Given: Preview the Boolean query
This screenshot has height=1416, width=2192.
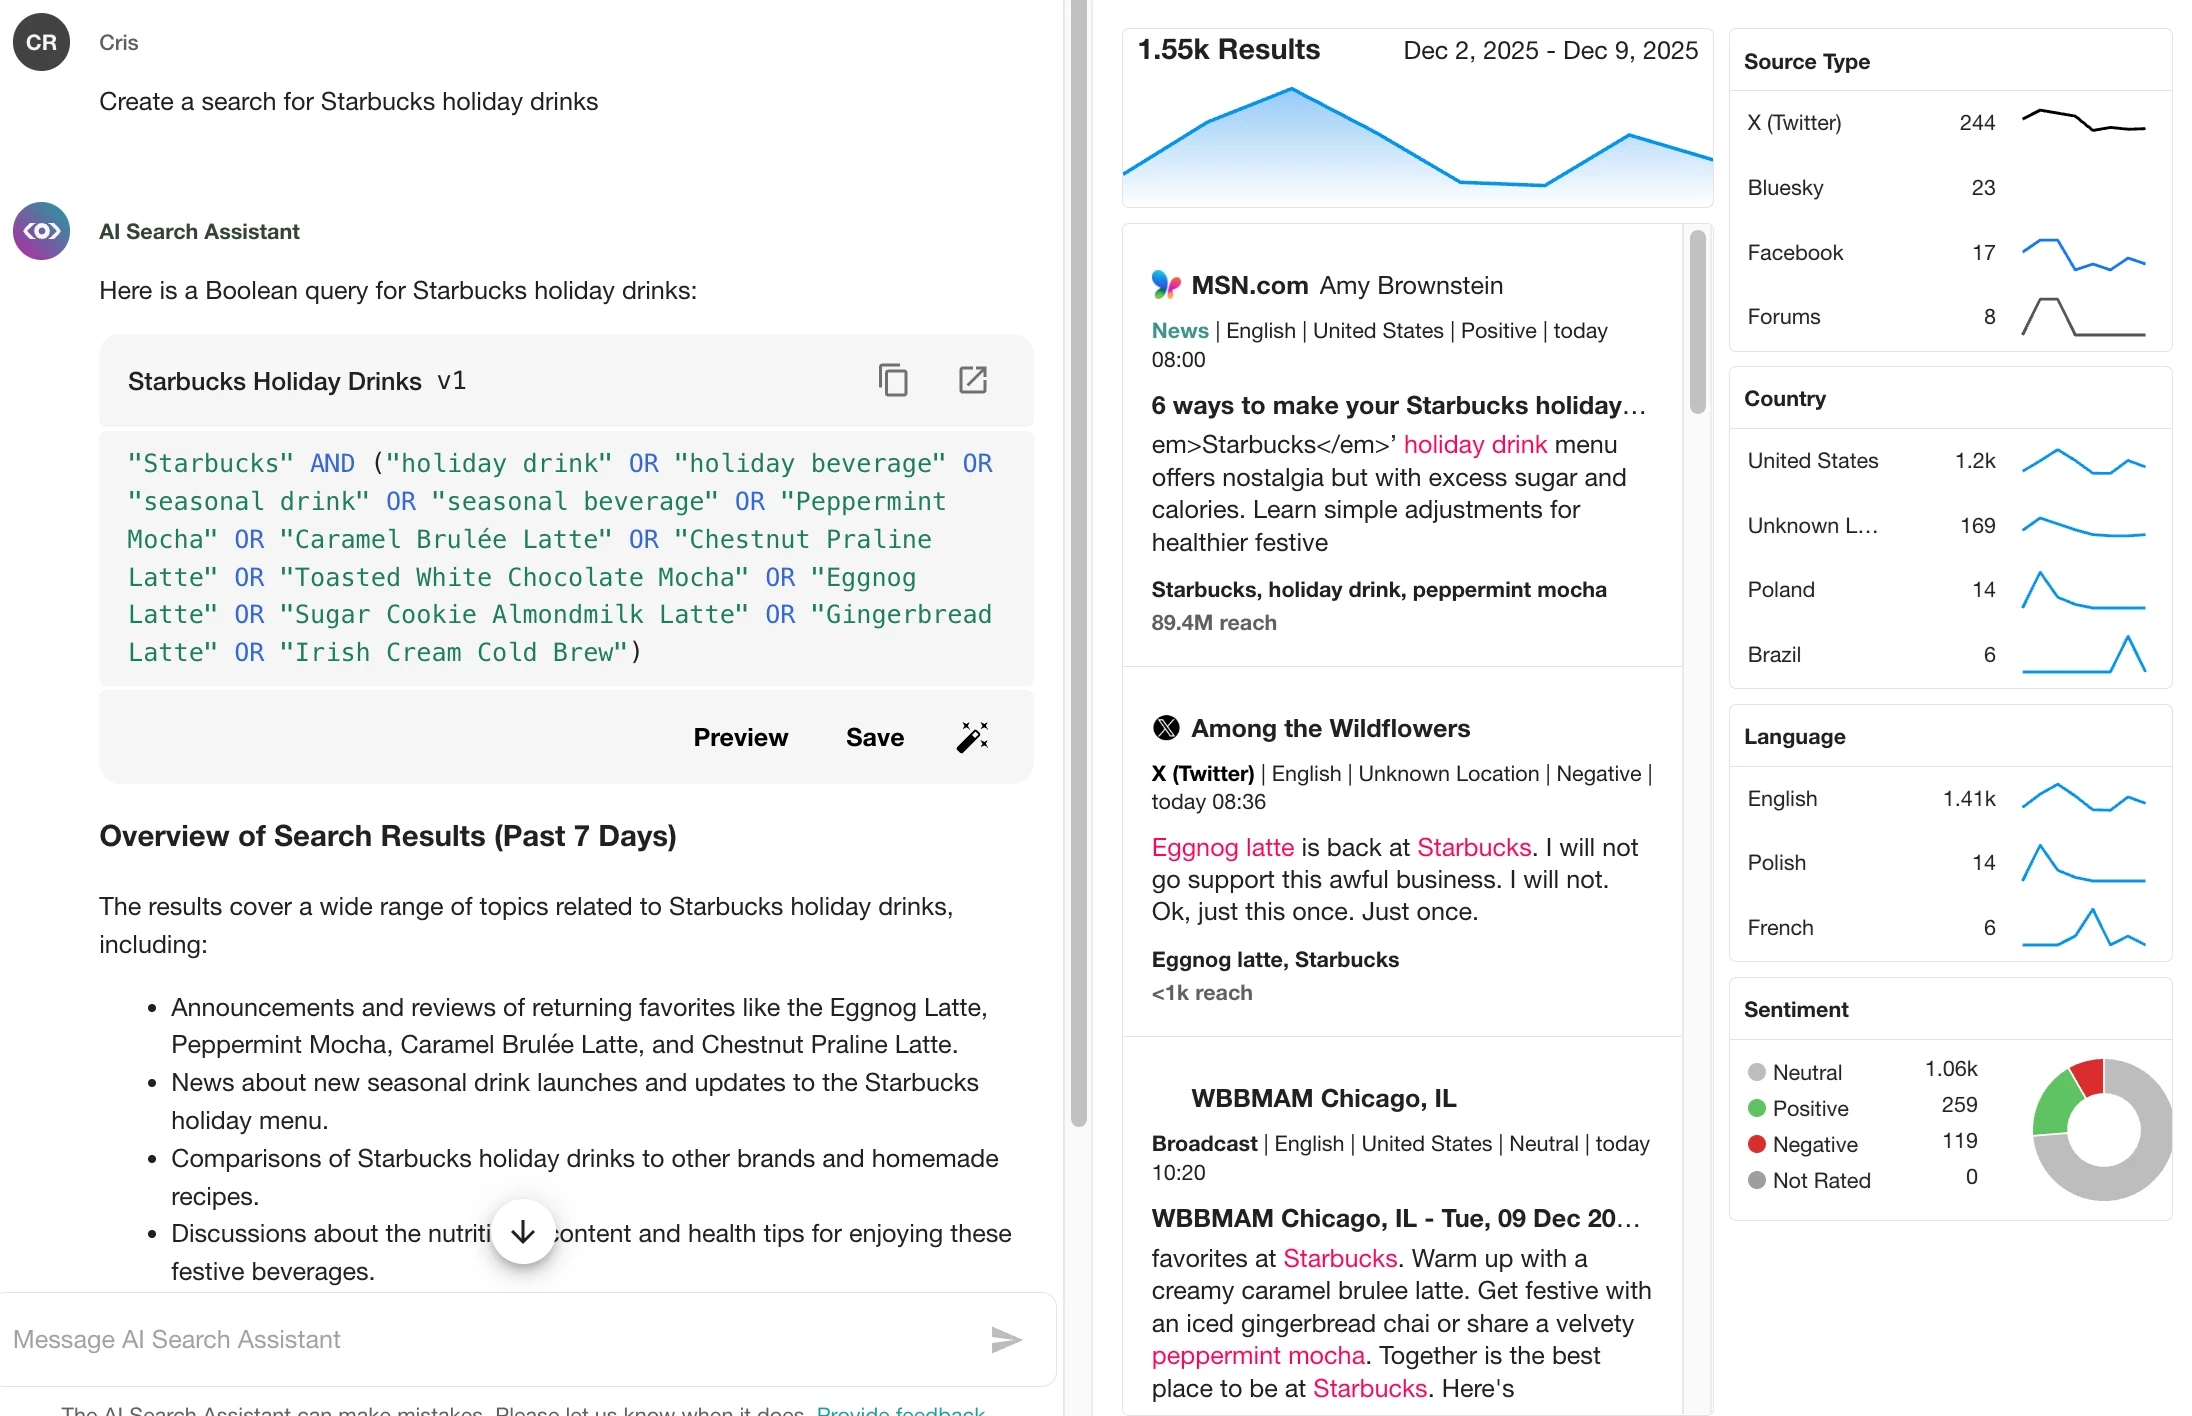Looking at the screenshot, I should pos(740,737).
